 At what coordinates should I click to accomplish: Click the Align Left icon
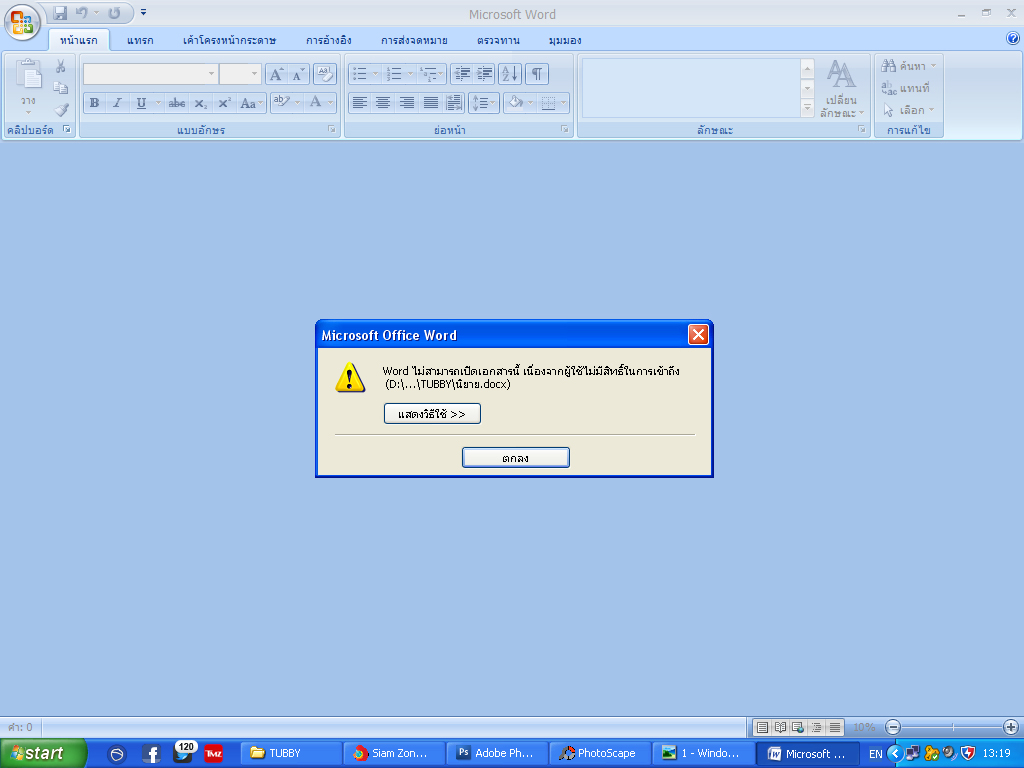360,103
